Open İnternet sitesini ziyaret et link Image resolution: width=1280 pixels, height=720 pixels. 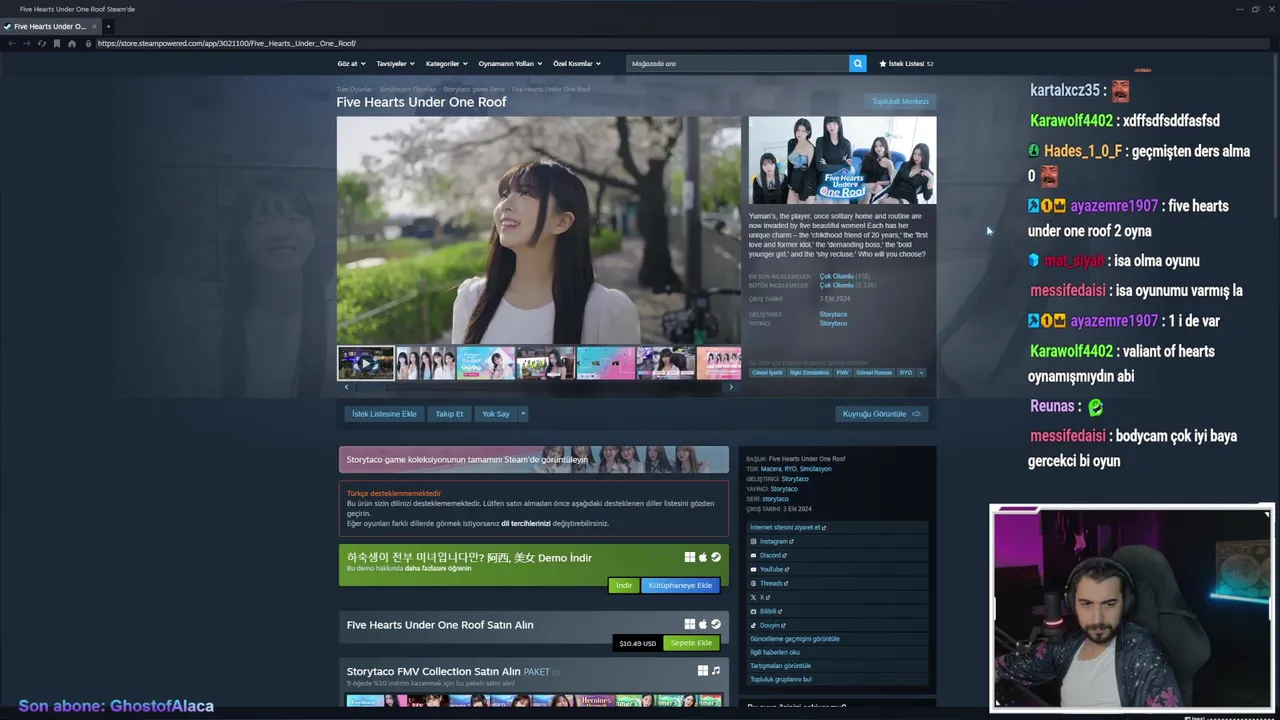coord(788,527)
